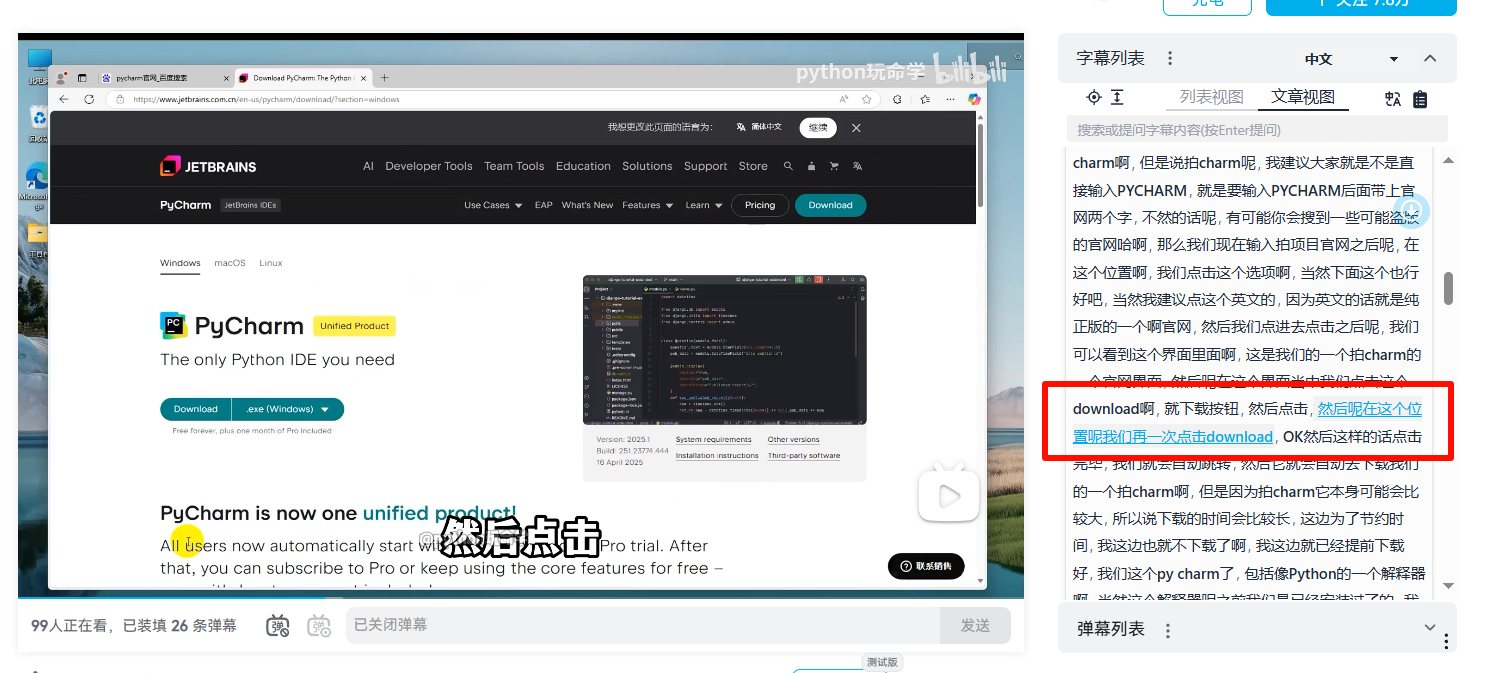Switch to 列表视图 tab
The image size is (1503, 673).
[1211, 97]
